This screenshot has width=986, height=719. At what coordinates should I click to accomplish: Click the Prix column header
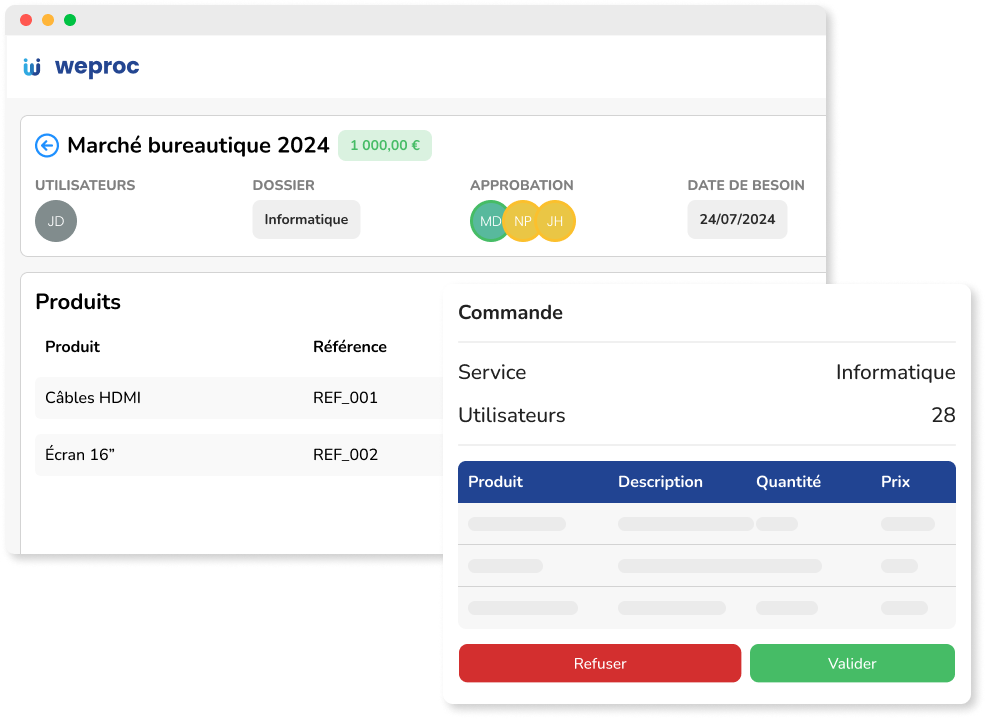895,482
